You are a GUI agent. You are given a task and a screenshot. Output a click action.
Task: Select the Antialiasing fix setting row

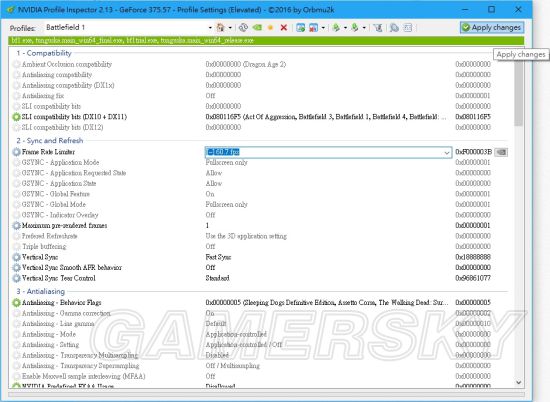point(260,96)
